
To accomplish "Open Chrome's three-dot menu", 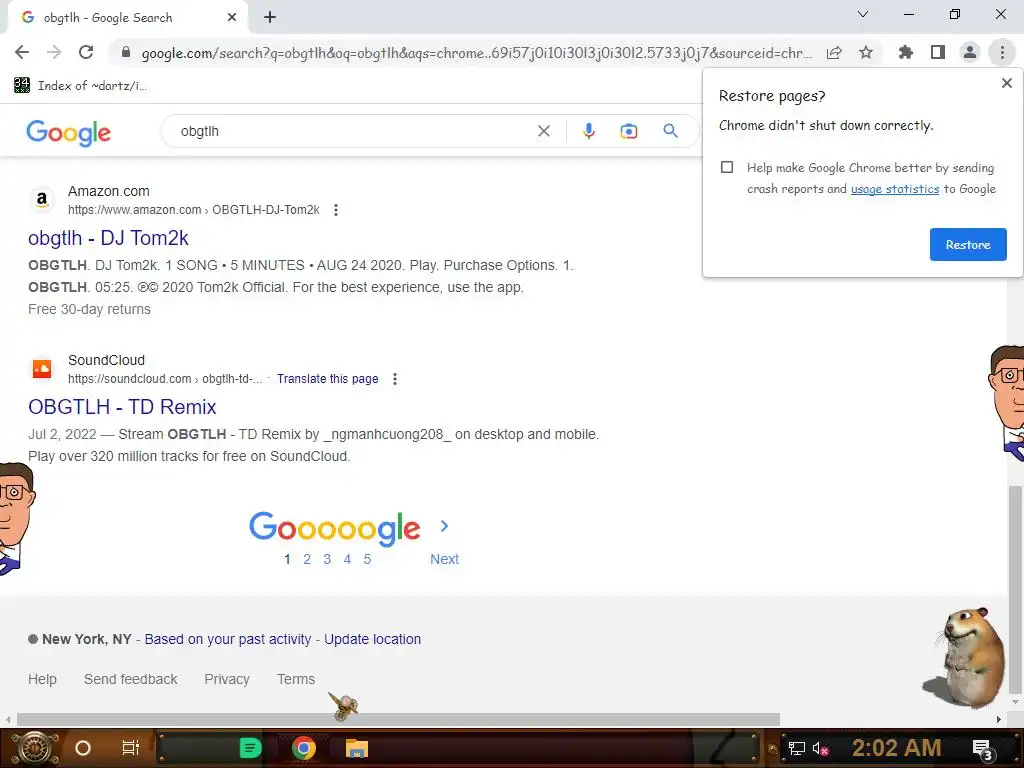I will point(1002,52).
